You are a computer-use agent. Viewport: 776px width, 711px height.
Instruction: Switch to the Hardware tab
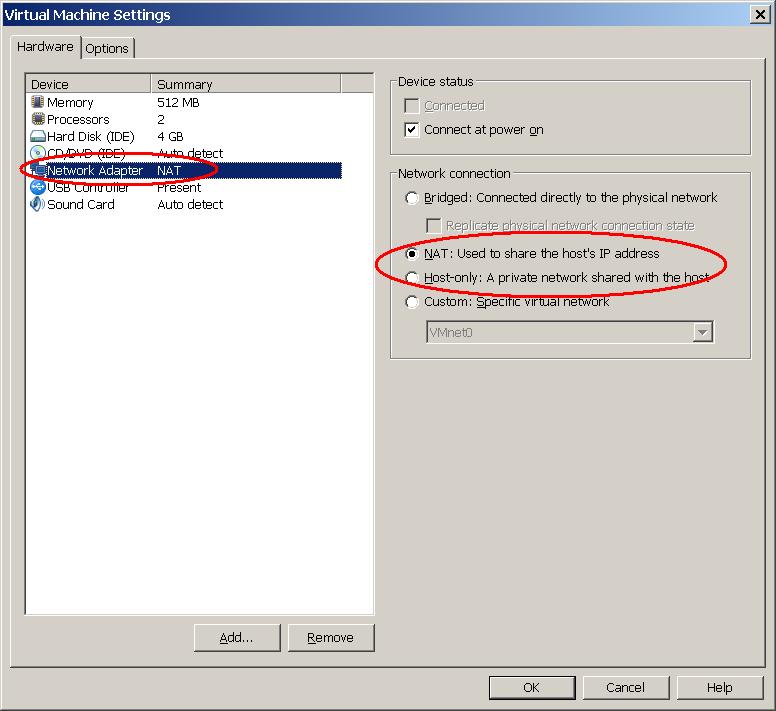[x=45, y=47]
